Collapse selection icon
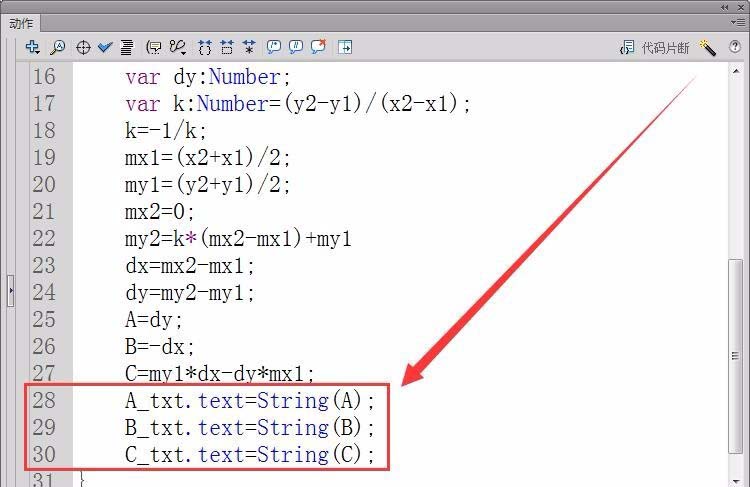Image resolution: width=750 pixels, height=487 pixels. (227, 47)
